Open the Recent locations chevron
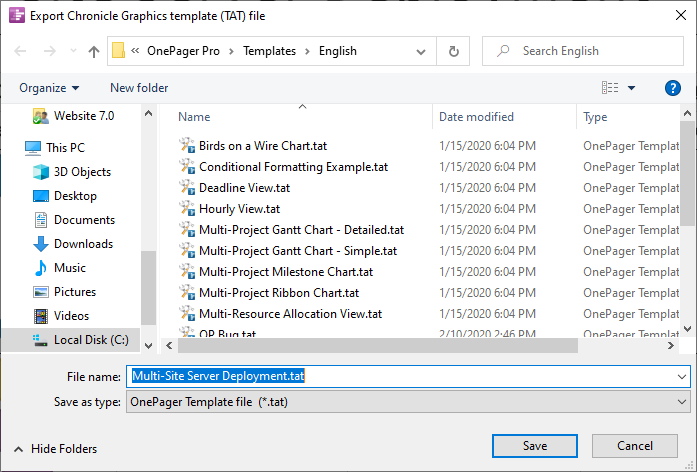 click(x=73, y=51)
